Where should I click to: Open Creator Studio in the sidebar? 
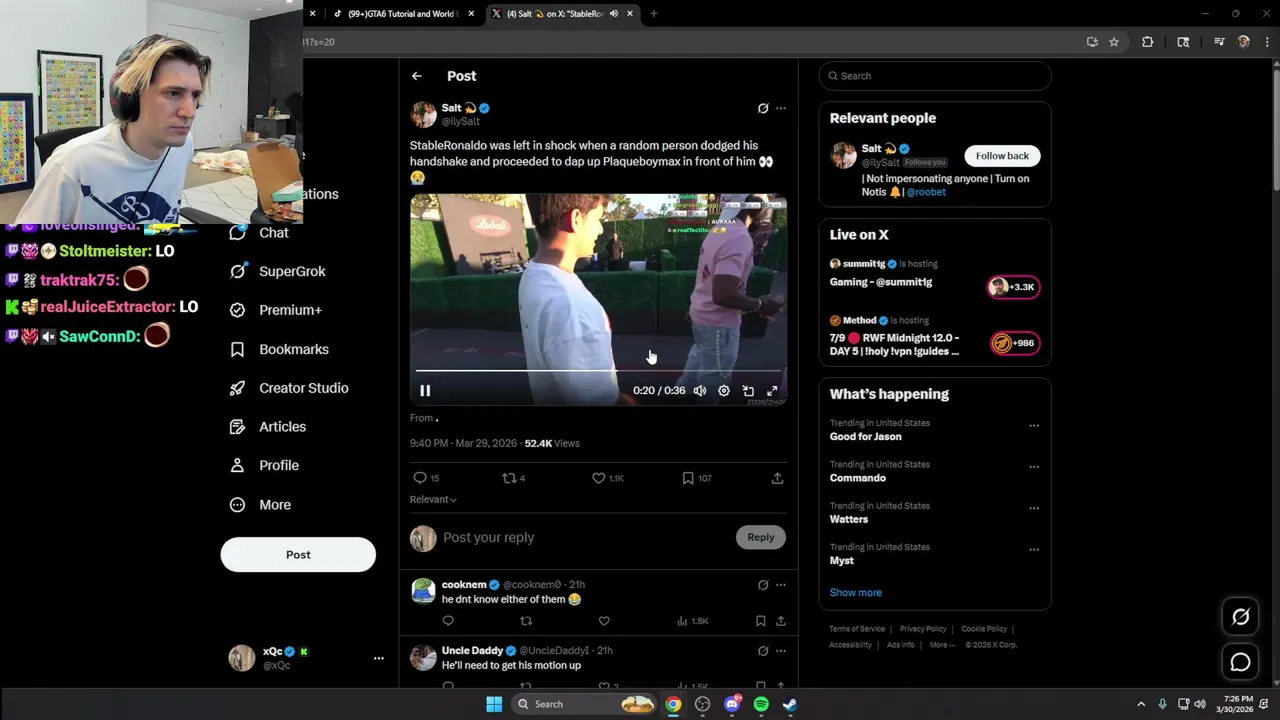point(289,388)
